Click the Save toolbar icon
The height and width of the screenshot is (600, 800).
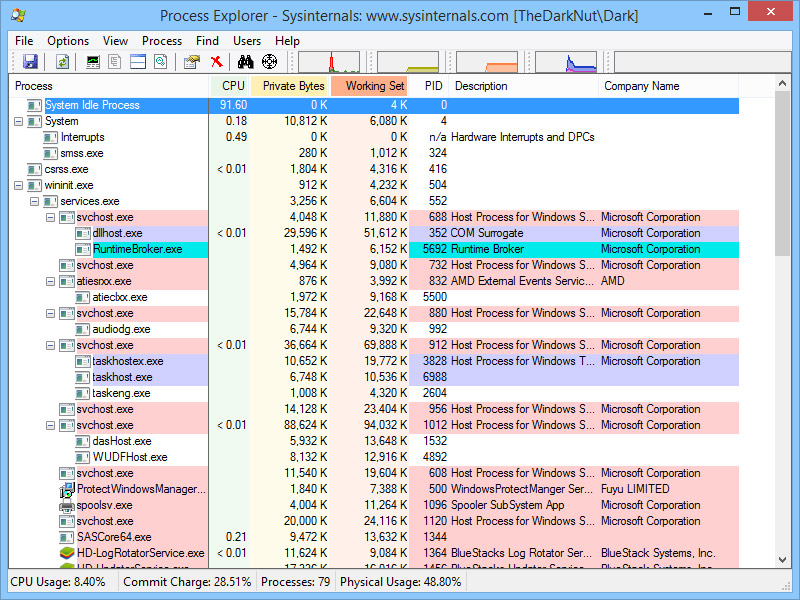(31, 62)
